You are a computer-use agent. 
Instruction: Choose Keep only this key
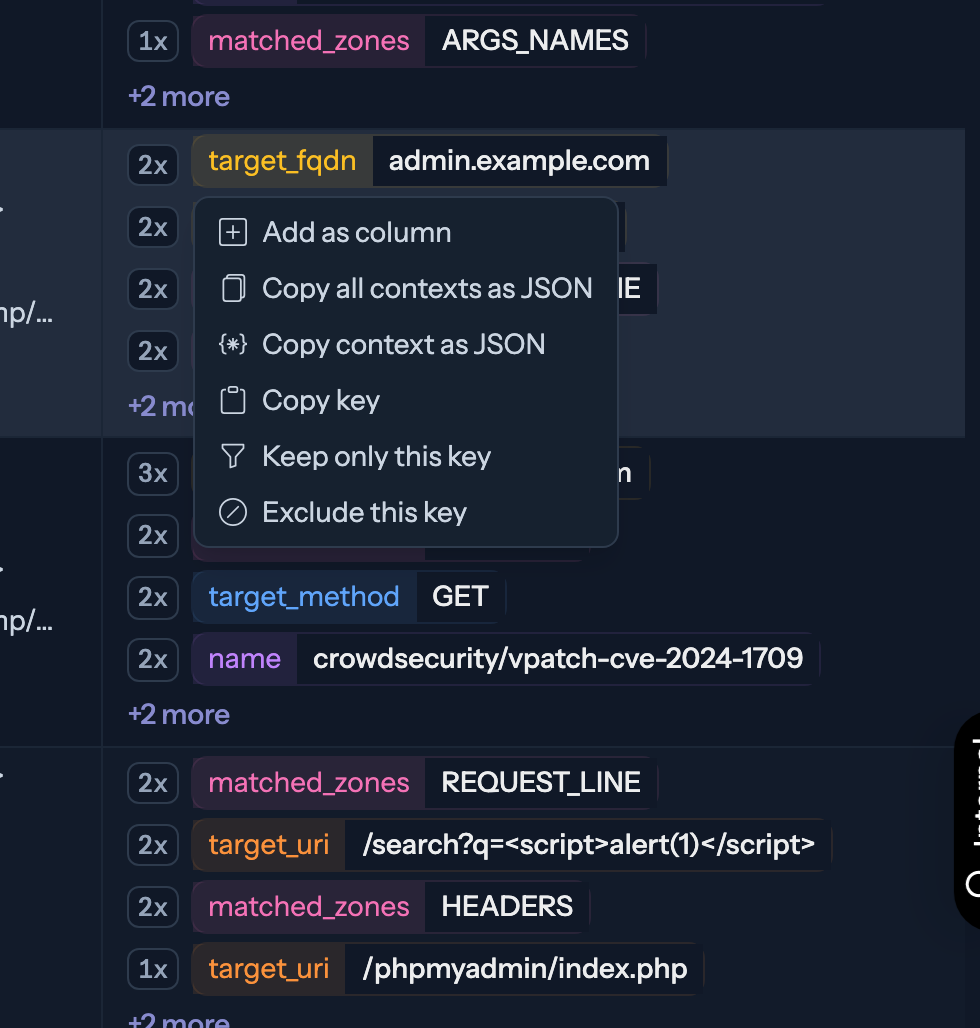(406, 456)
